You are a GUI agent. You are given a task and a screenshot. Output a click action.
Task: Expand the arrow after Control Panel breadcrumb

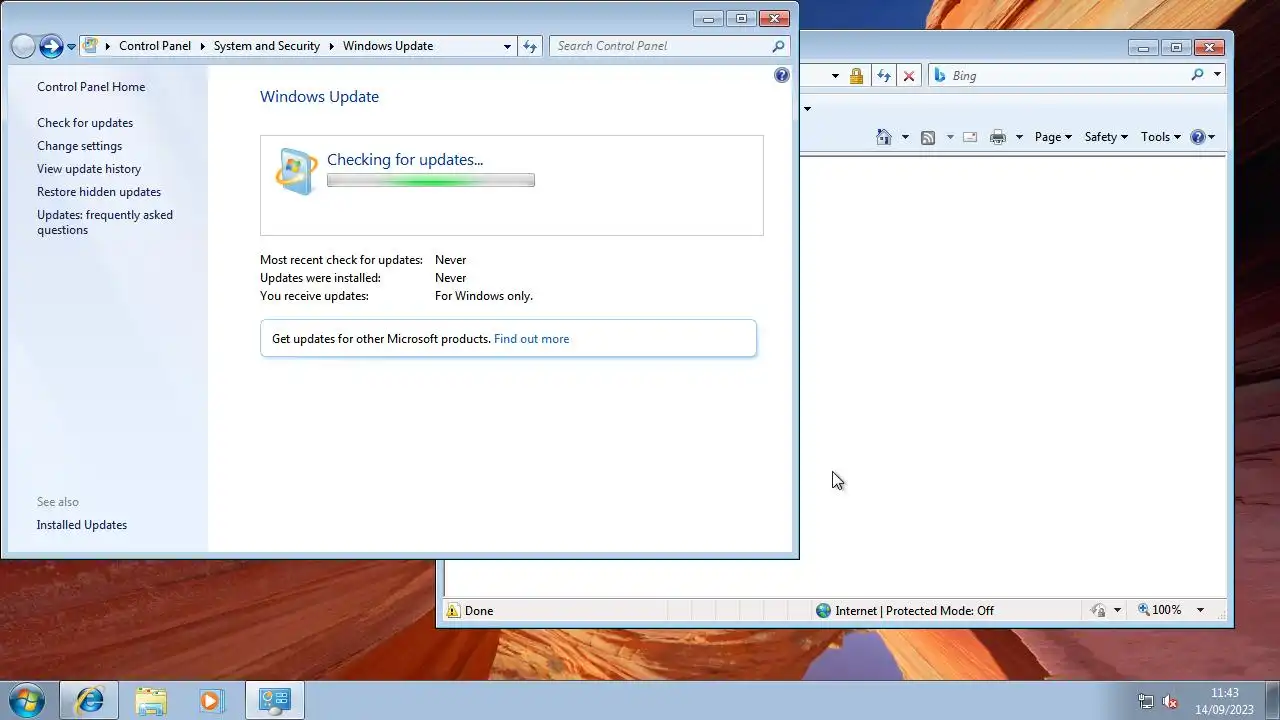point(202,46)
